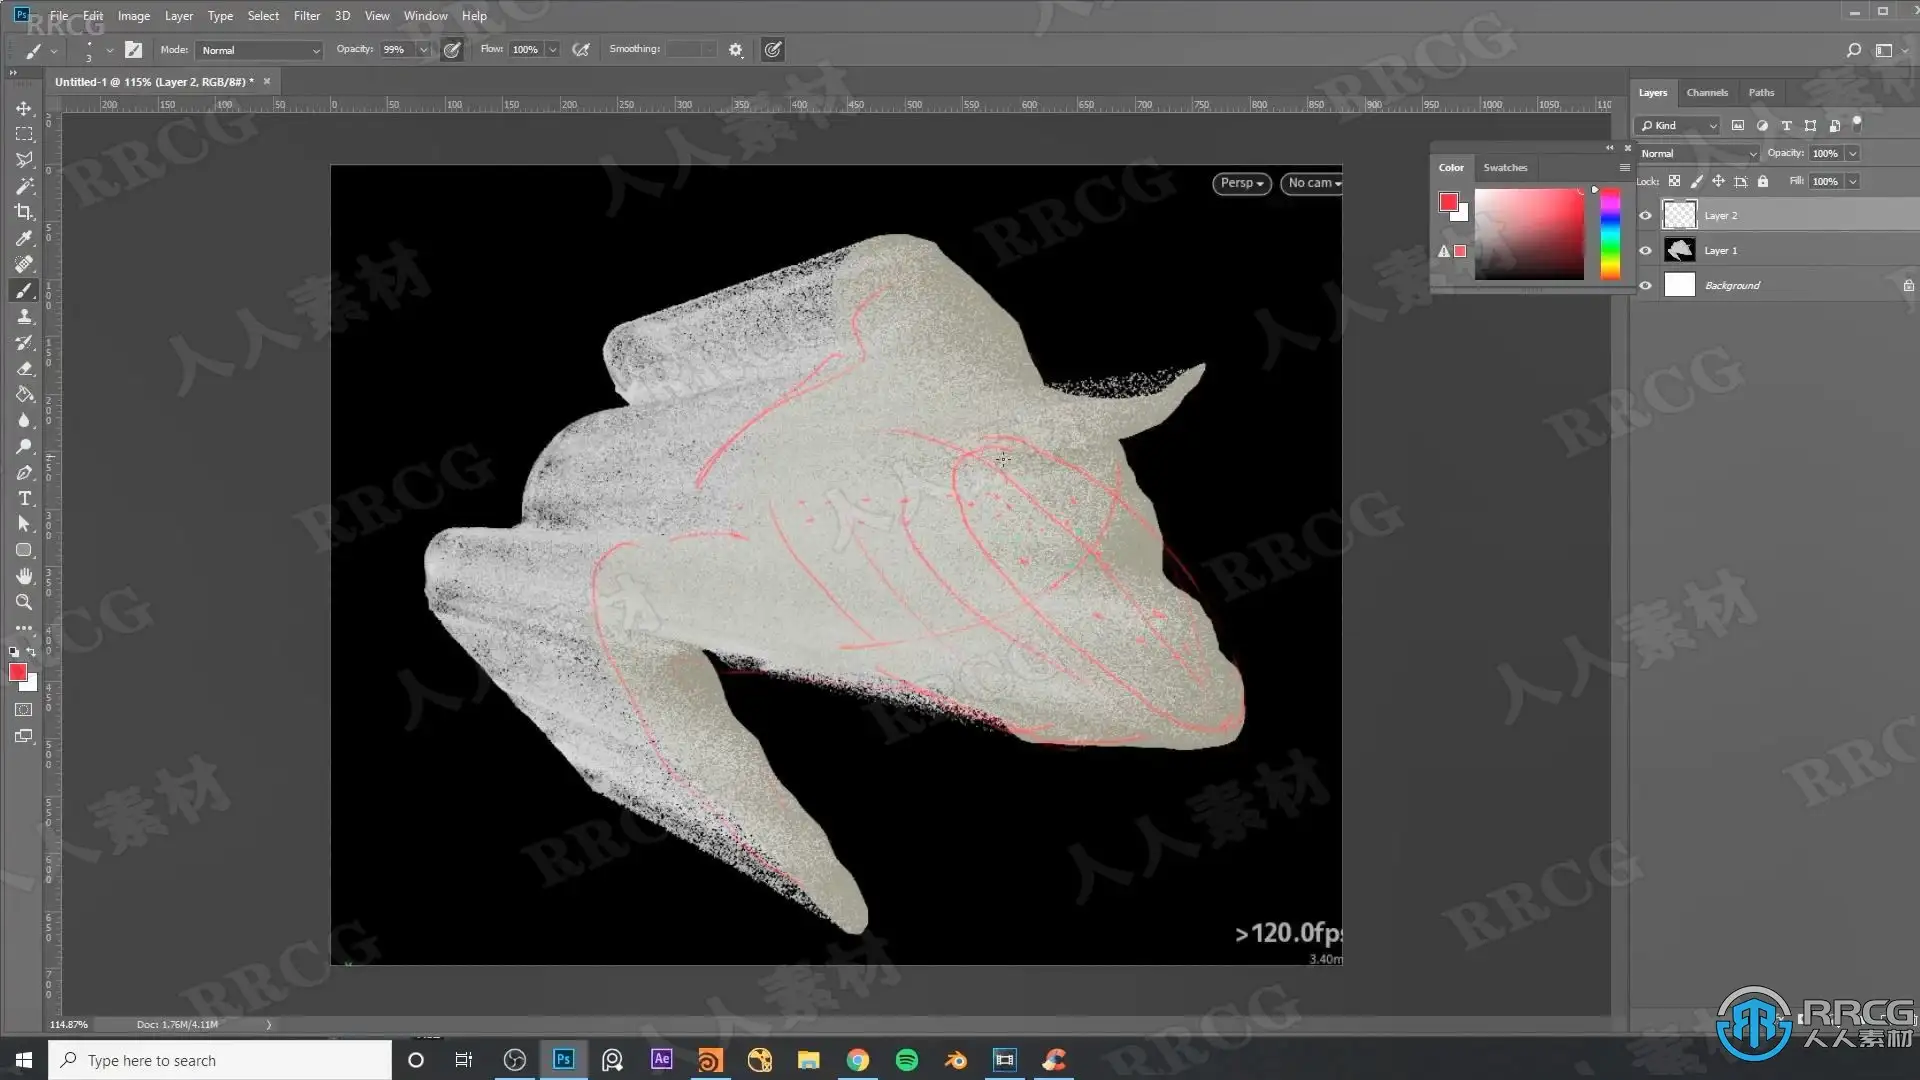Hide Layer 2 visibility eye
The height and width of the screenshot is (1080, 1920).
(x=1645, y=215)
